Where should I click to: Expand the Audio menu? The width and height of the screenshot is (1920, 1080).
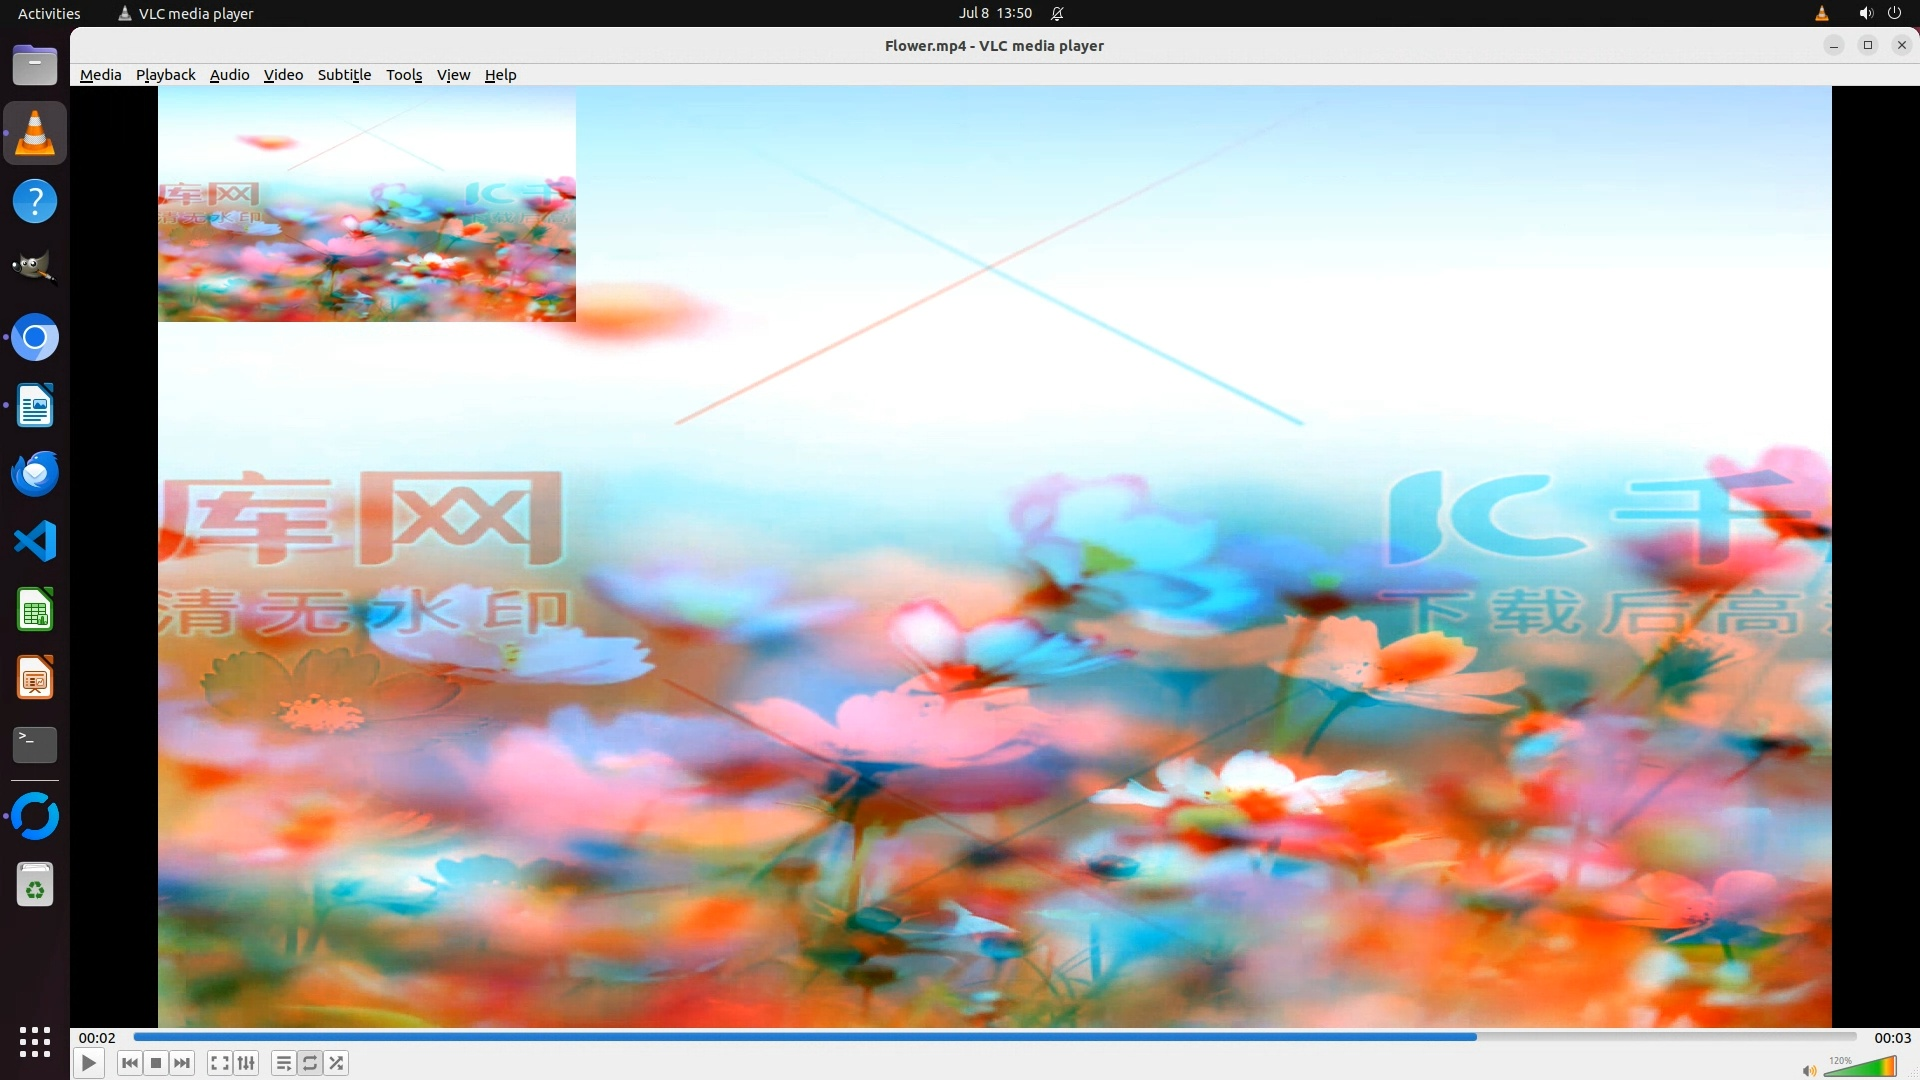point(229,75)
